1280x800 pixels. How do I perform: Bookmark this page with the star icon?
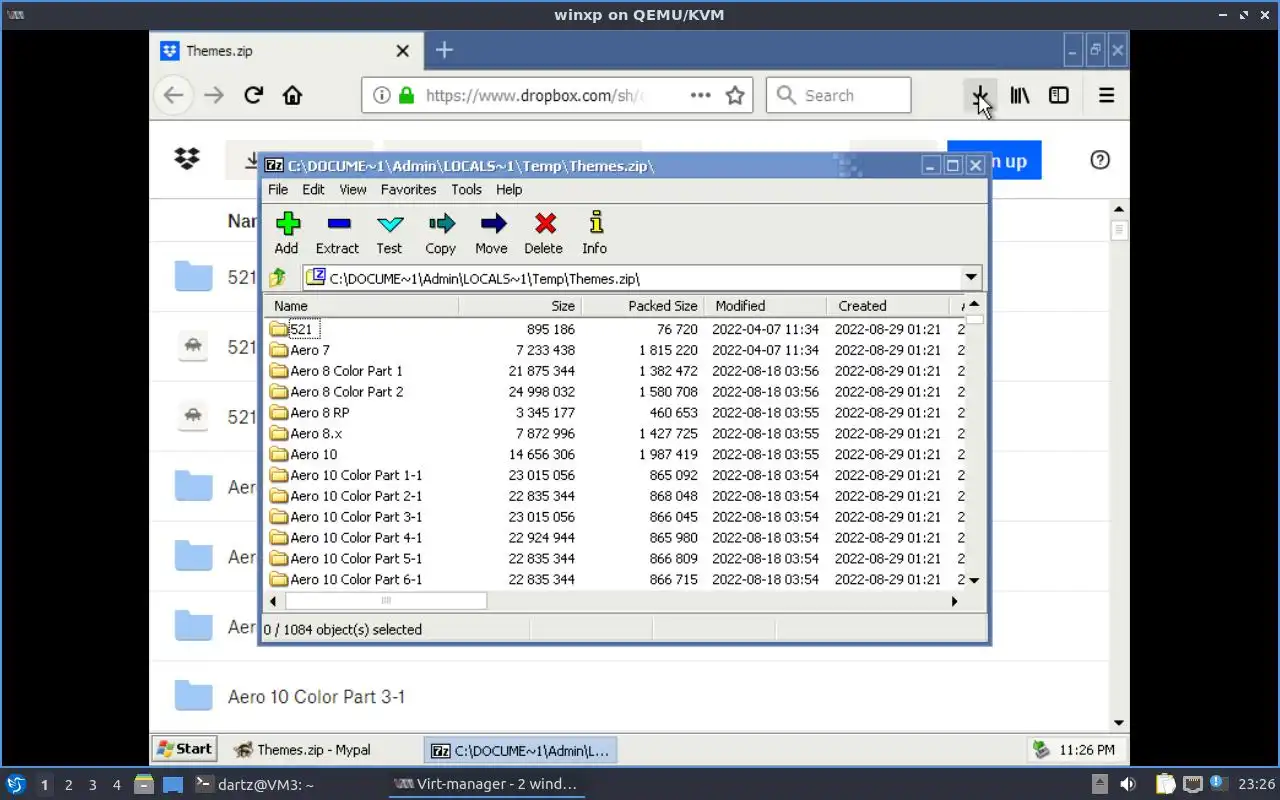tap(735, 95)
